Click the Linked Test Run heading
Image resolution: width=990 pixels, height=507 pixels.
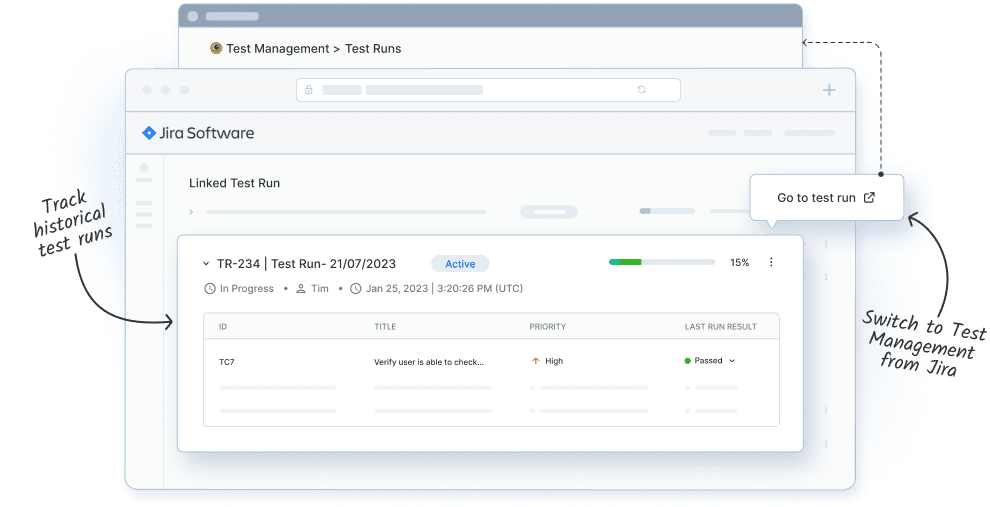234,183
